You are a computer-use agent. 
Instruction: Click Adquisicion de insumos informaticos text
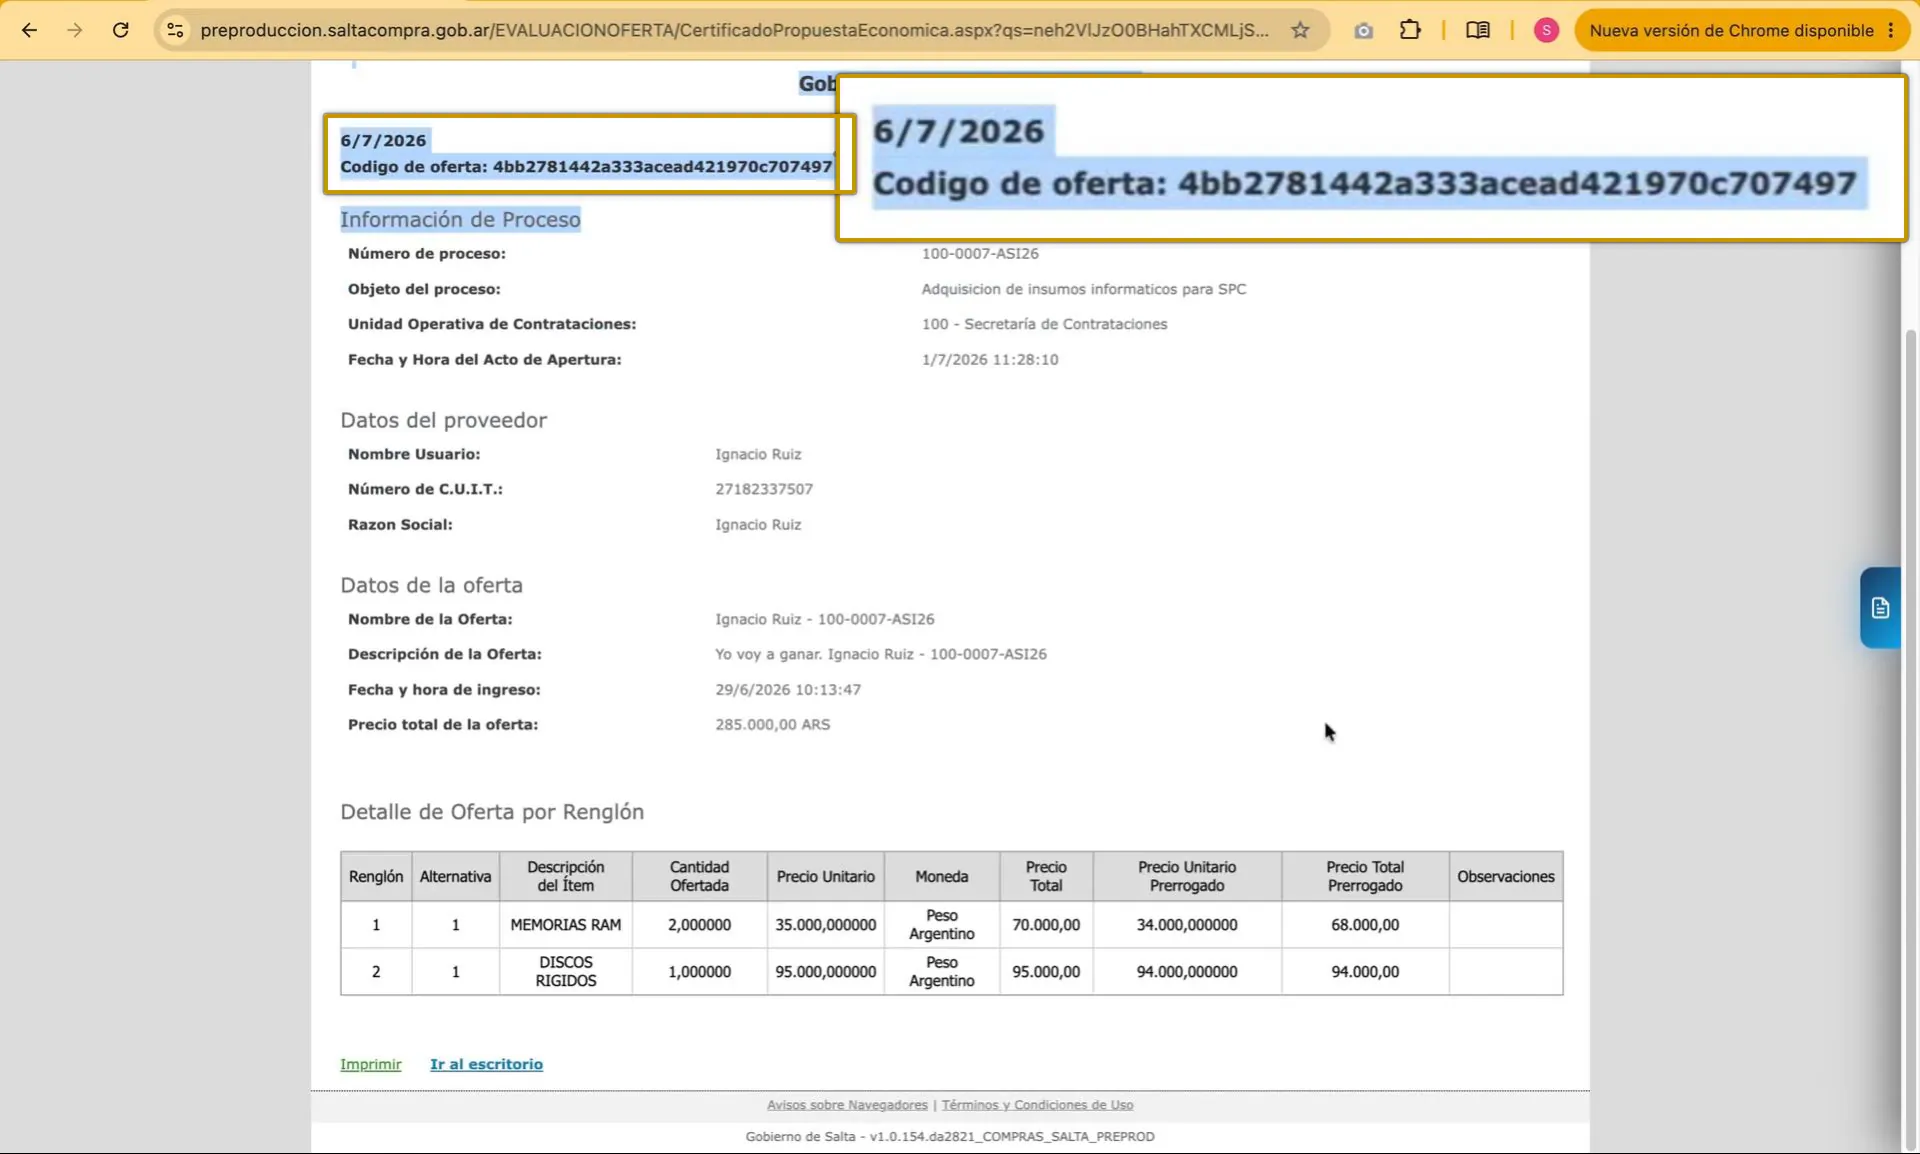[x=1084, y=289]
